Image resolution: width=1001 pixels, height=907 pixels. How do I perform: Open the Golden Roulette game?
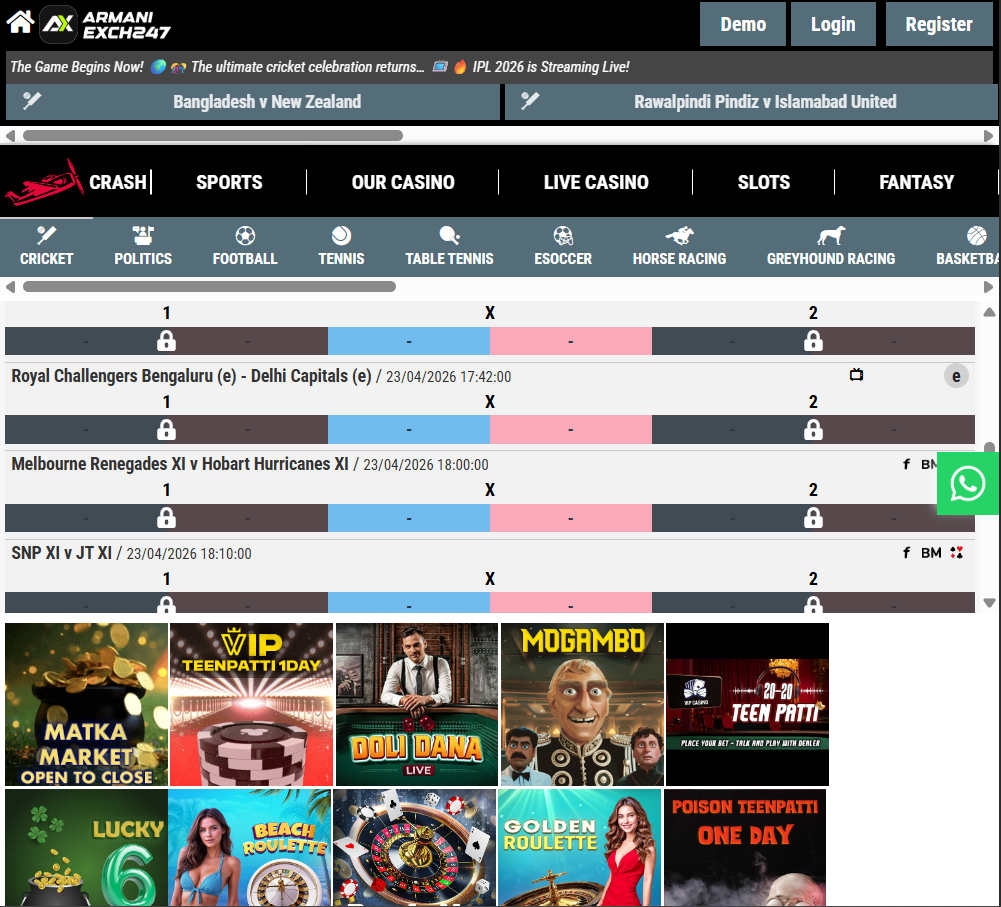click(x=579, y=847)
